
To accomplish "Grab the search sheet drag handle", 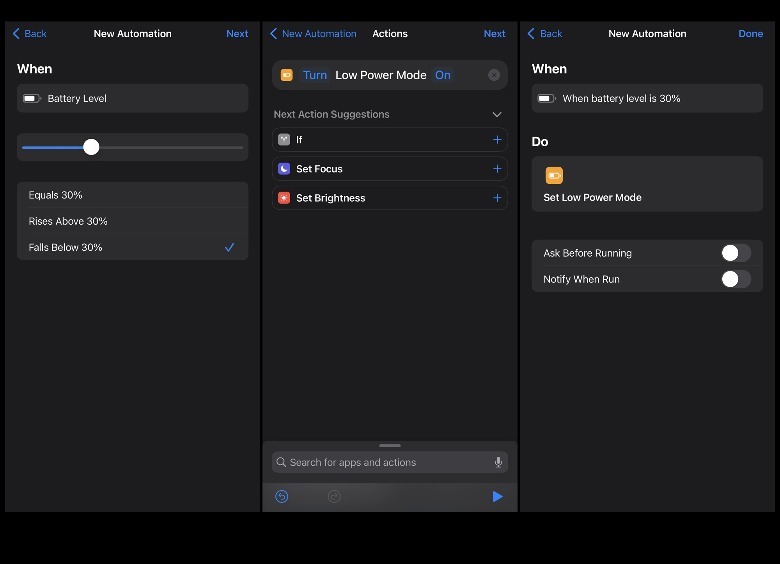I will 390,445.
